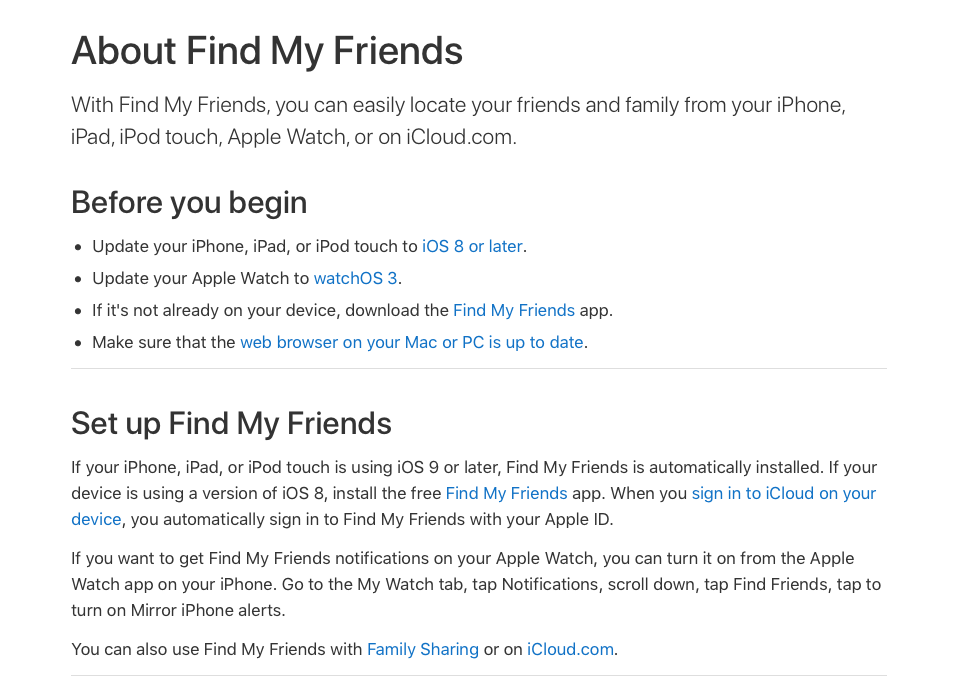Image resolution: width=969 pixels, height=682 pixels.
Task: Click paragraph about Apple Watch notifications
Action: coord(476,584)
